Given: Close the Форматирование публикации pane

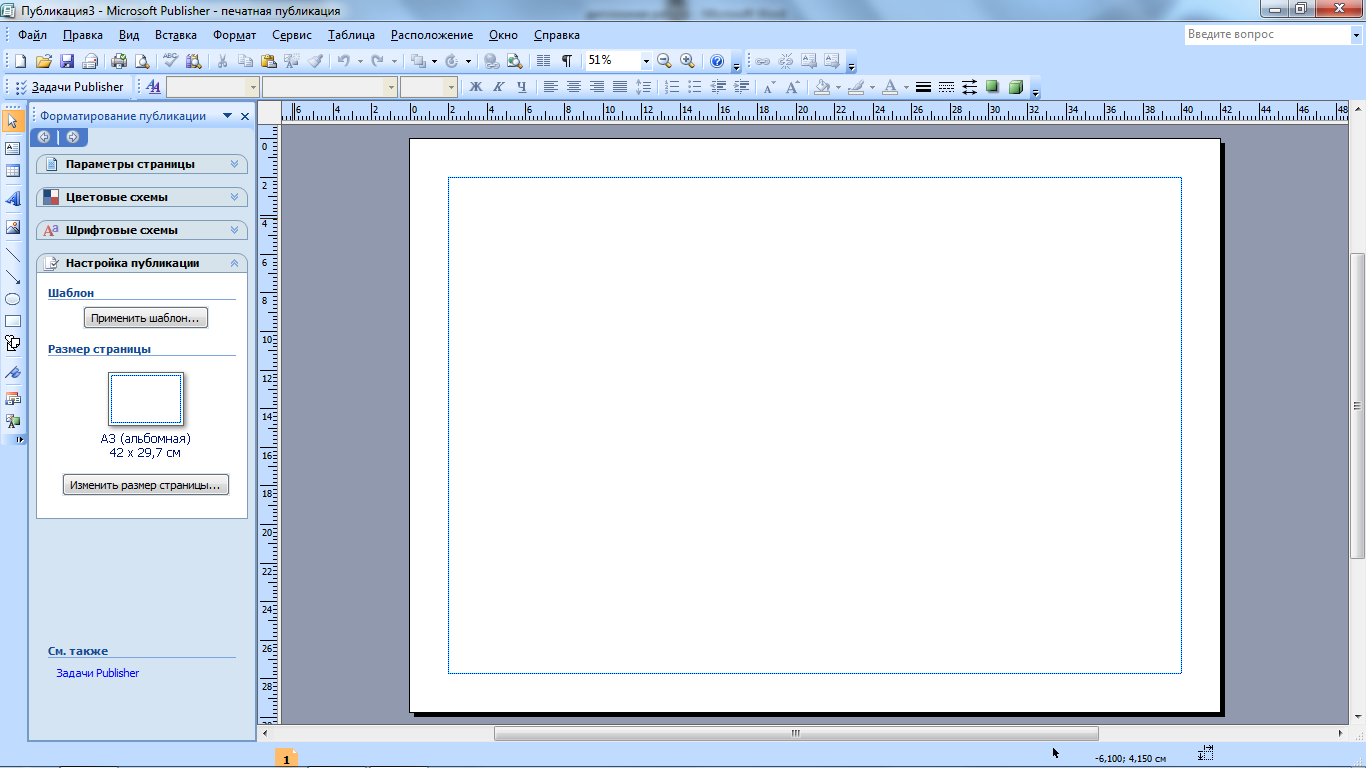Looking at the screenshot, I should (246, 116).
